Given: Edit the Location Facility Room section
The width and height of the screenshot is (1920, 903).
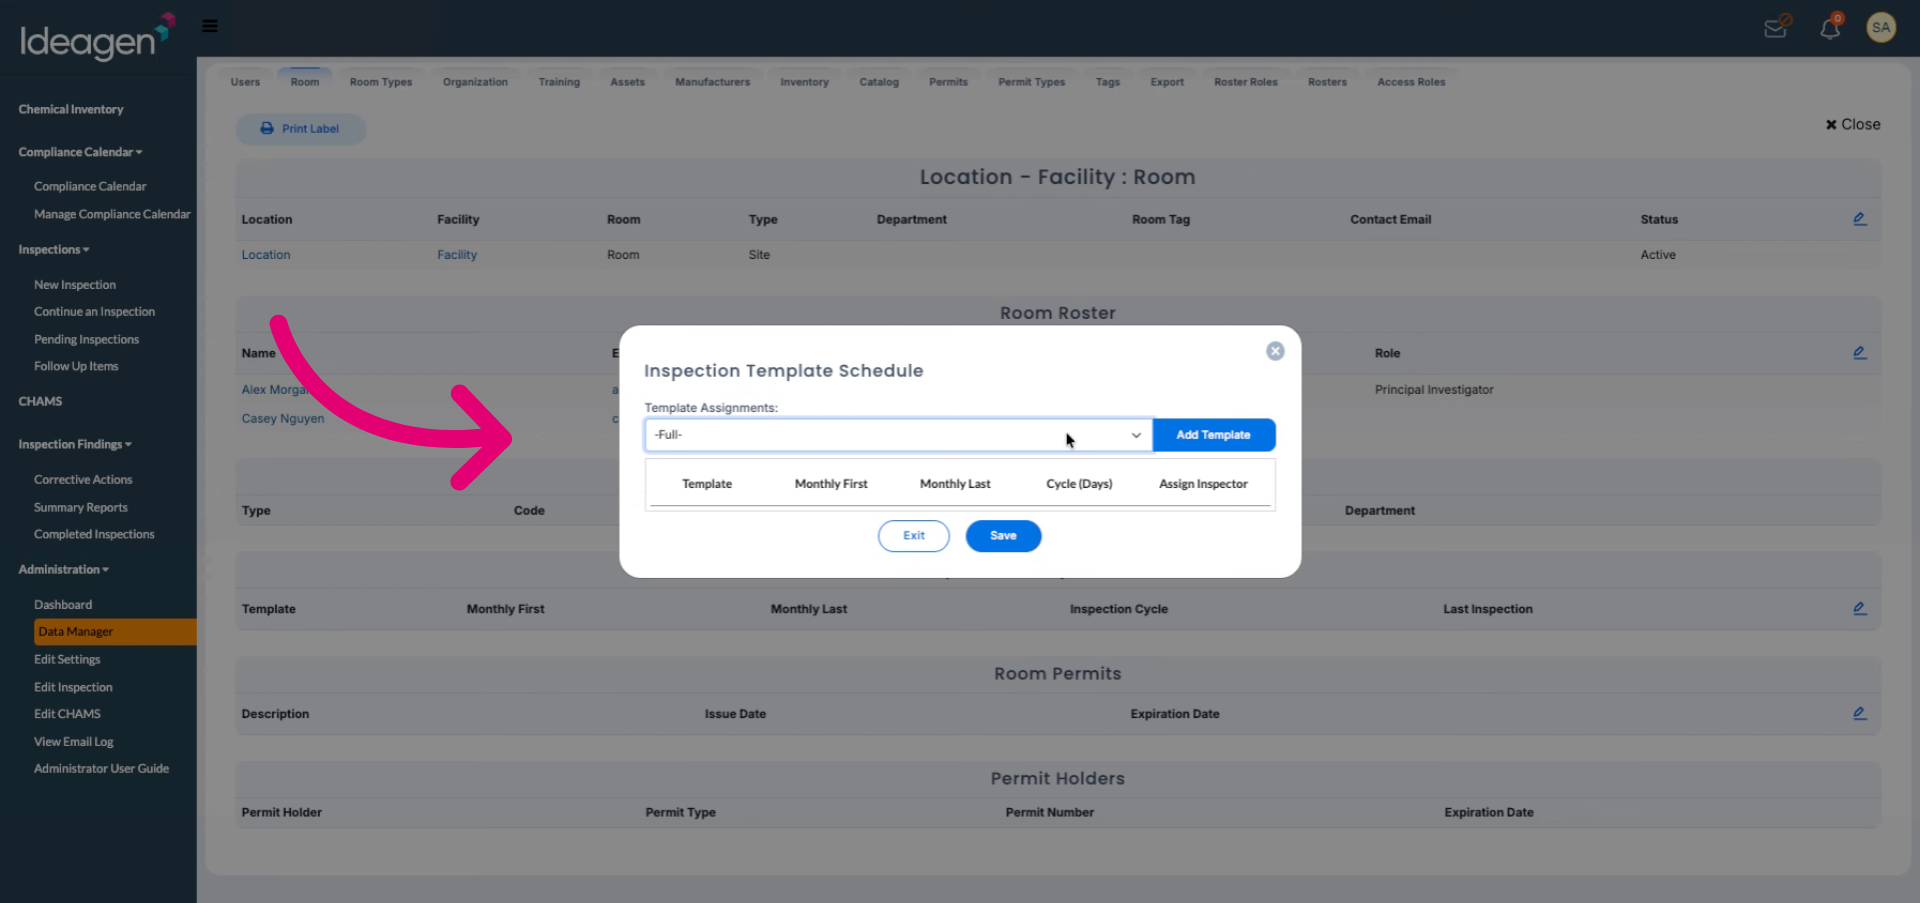Looking at the screenshot, I should (x=1859, y=219).
